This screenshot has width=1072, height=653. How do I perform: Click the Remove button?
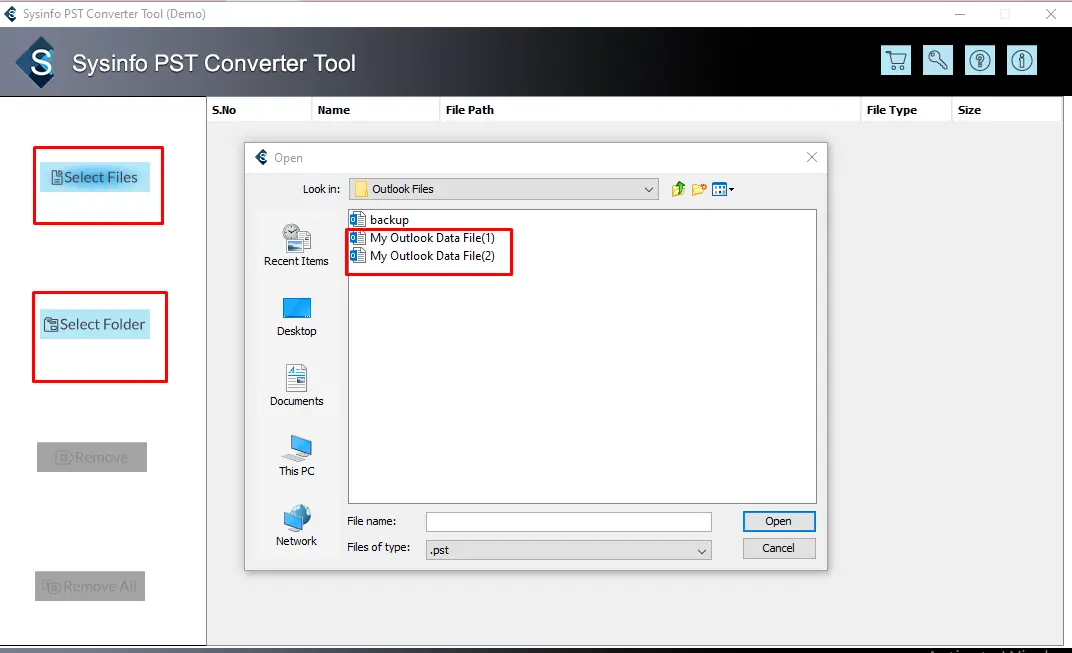click(x=92, y=457)
